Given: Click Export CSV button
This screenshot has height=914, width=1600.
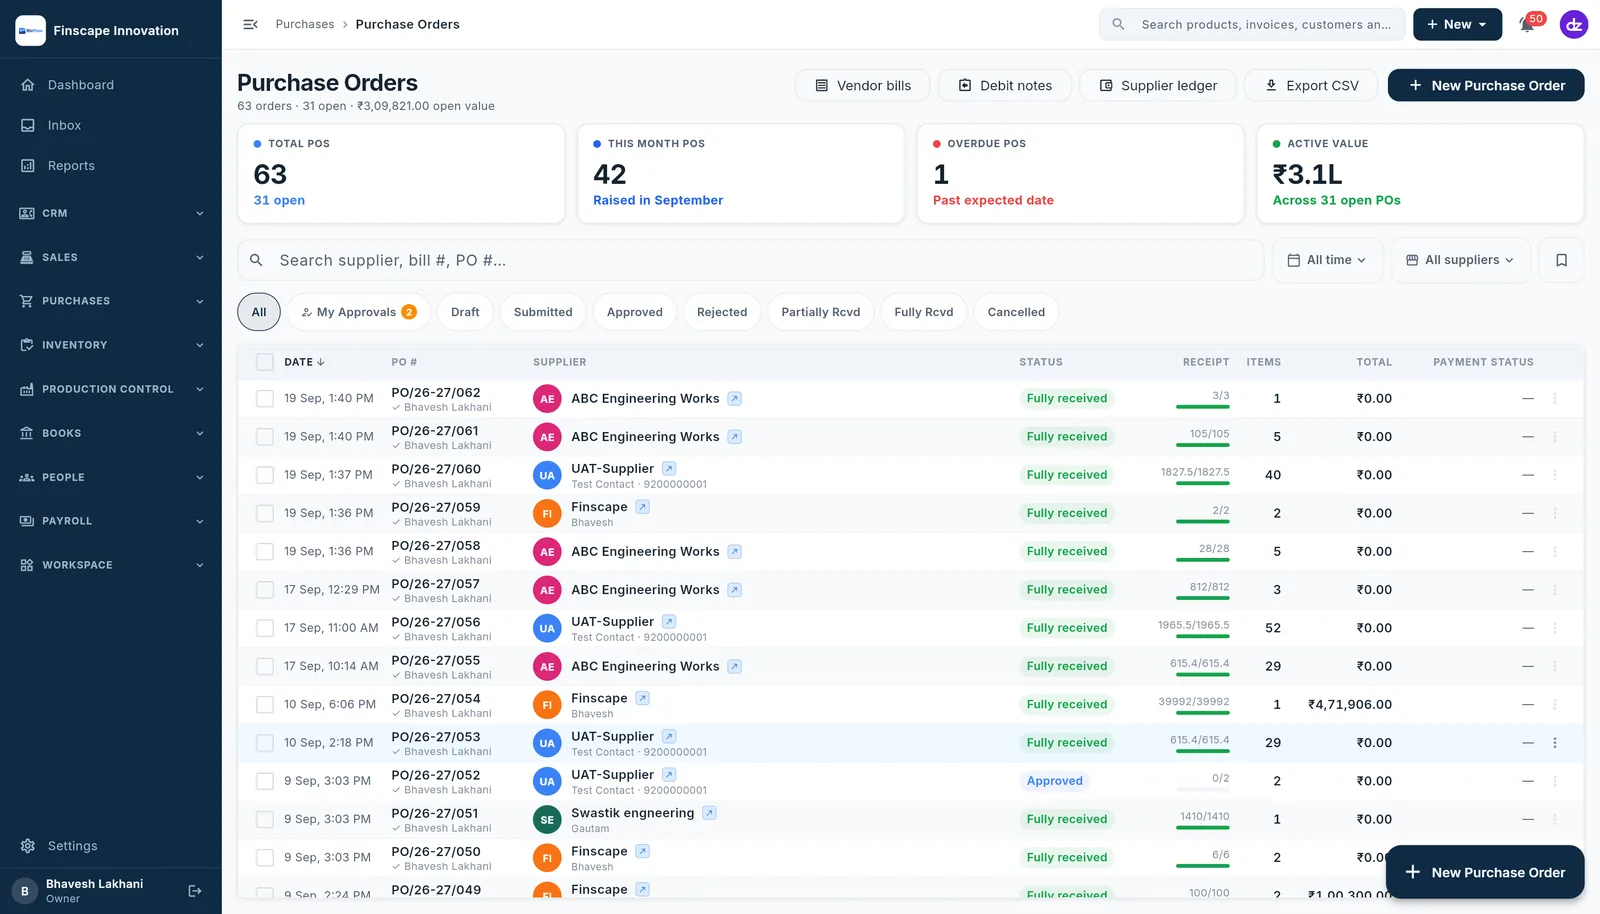Looking at the screenshot, I should click(x=1311, y=85).
